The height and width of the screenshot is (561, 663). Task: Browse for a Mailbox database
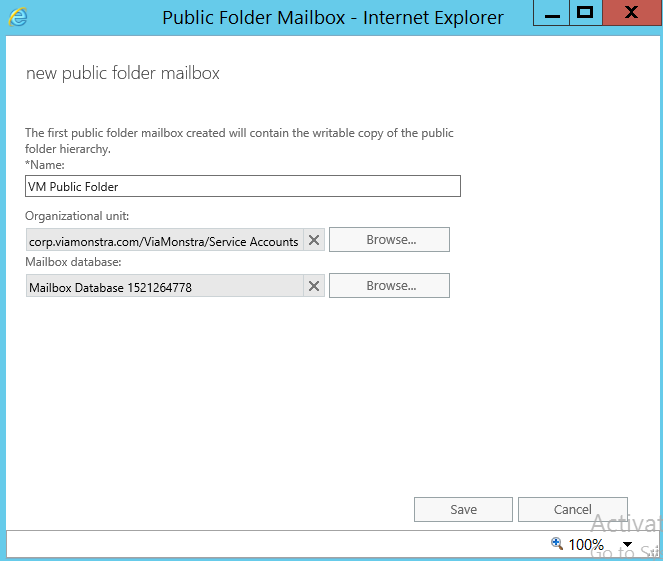point(389,286)
